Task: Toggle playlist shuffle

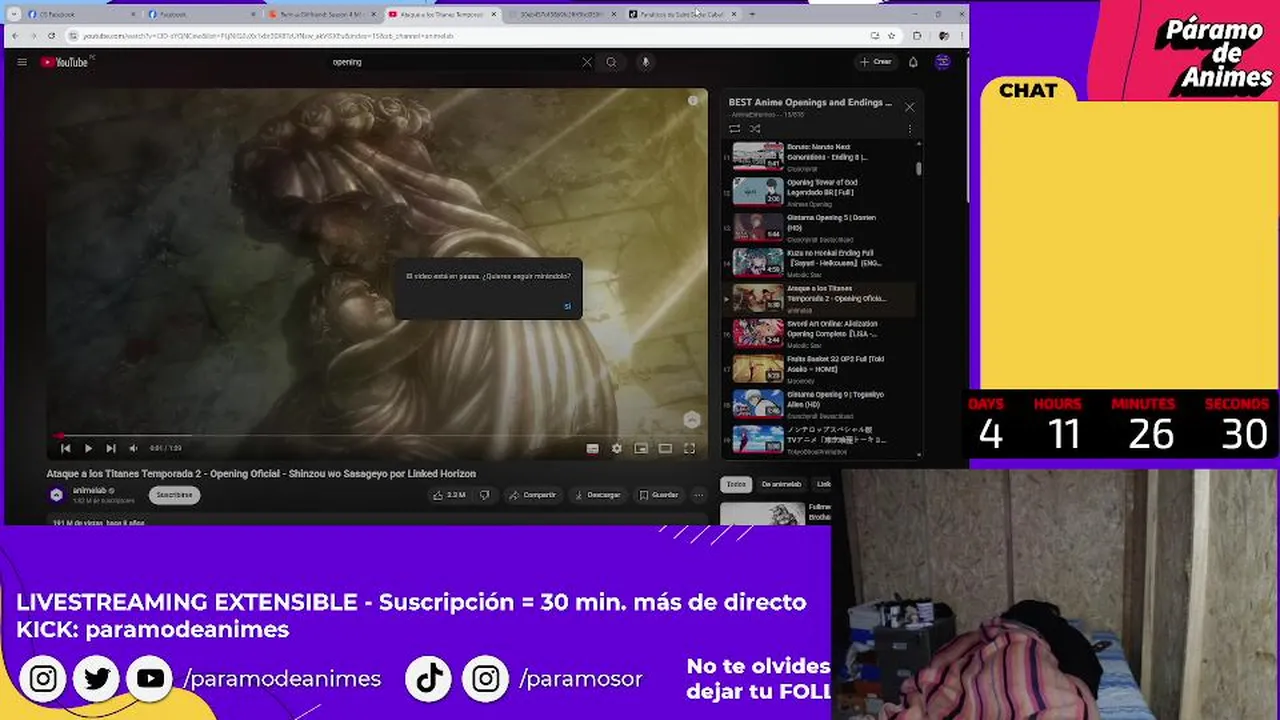Action: coord(755,129)
